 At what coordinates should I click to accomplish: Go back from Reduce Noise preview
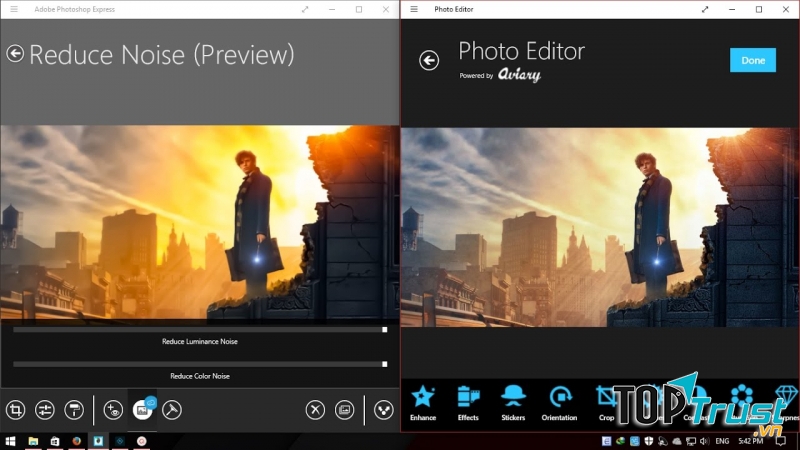click(x=15, y=54)
